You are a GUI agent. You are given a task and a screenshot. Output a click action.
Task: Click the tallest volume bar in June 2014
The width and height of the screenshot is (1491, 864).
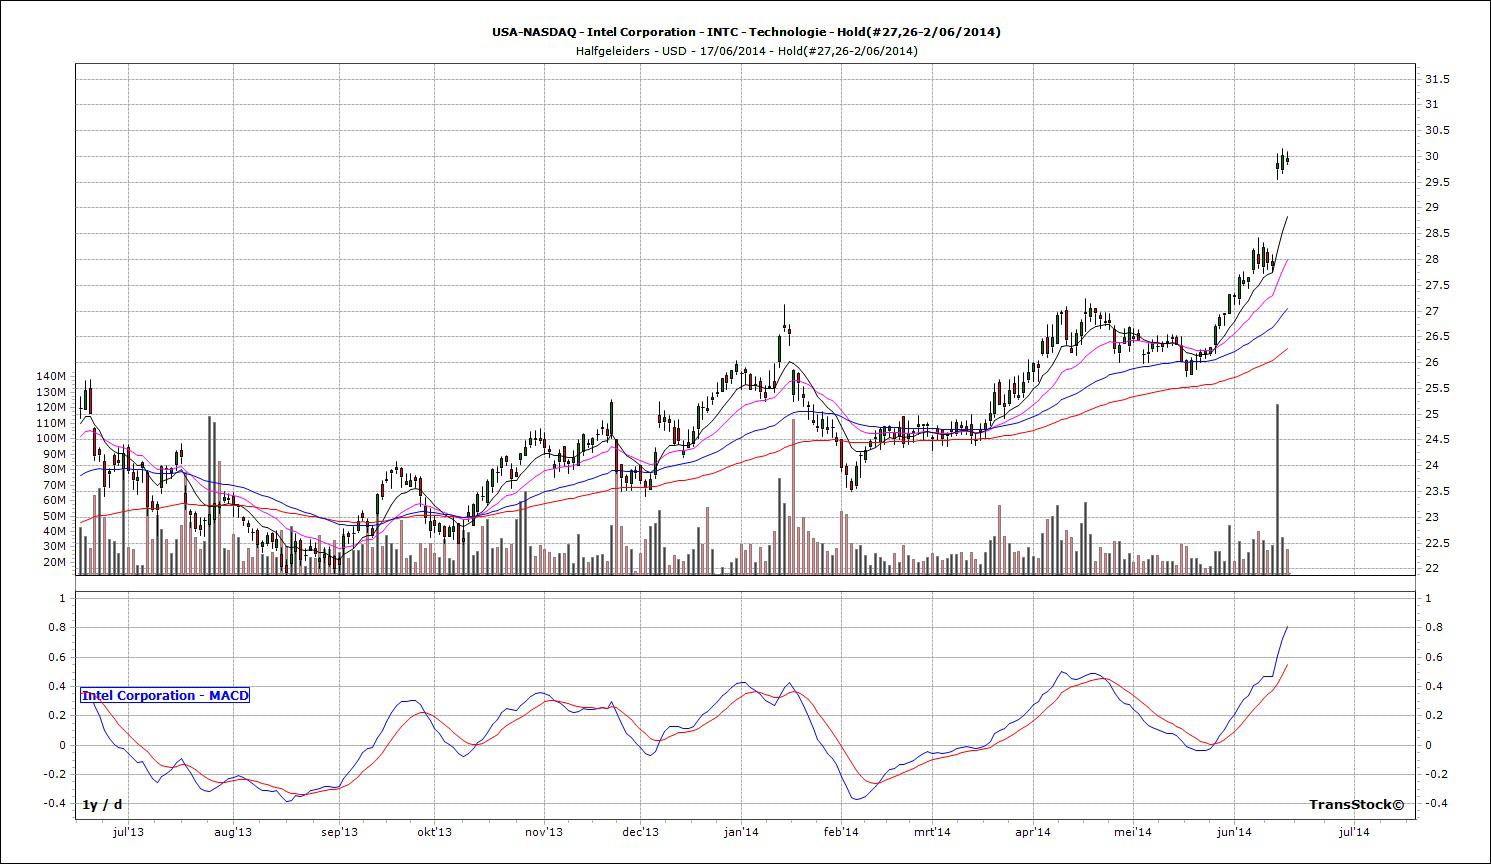coord(1277,489)
